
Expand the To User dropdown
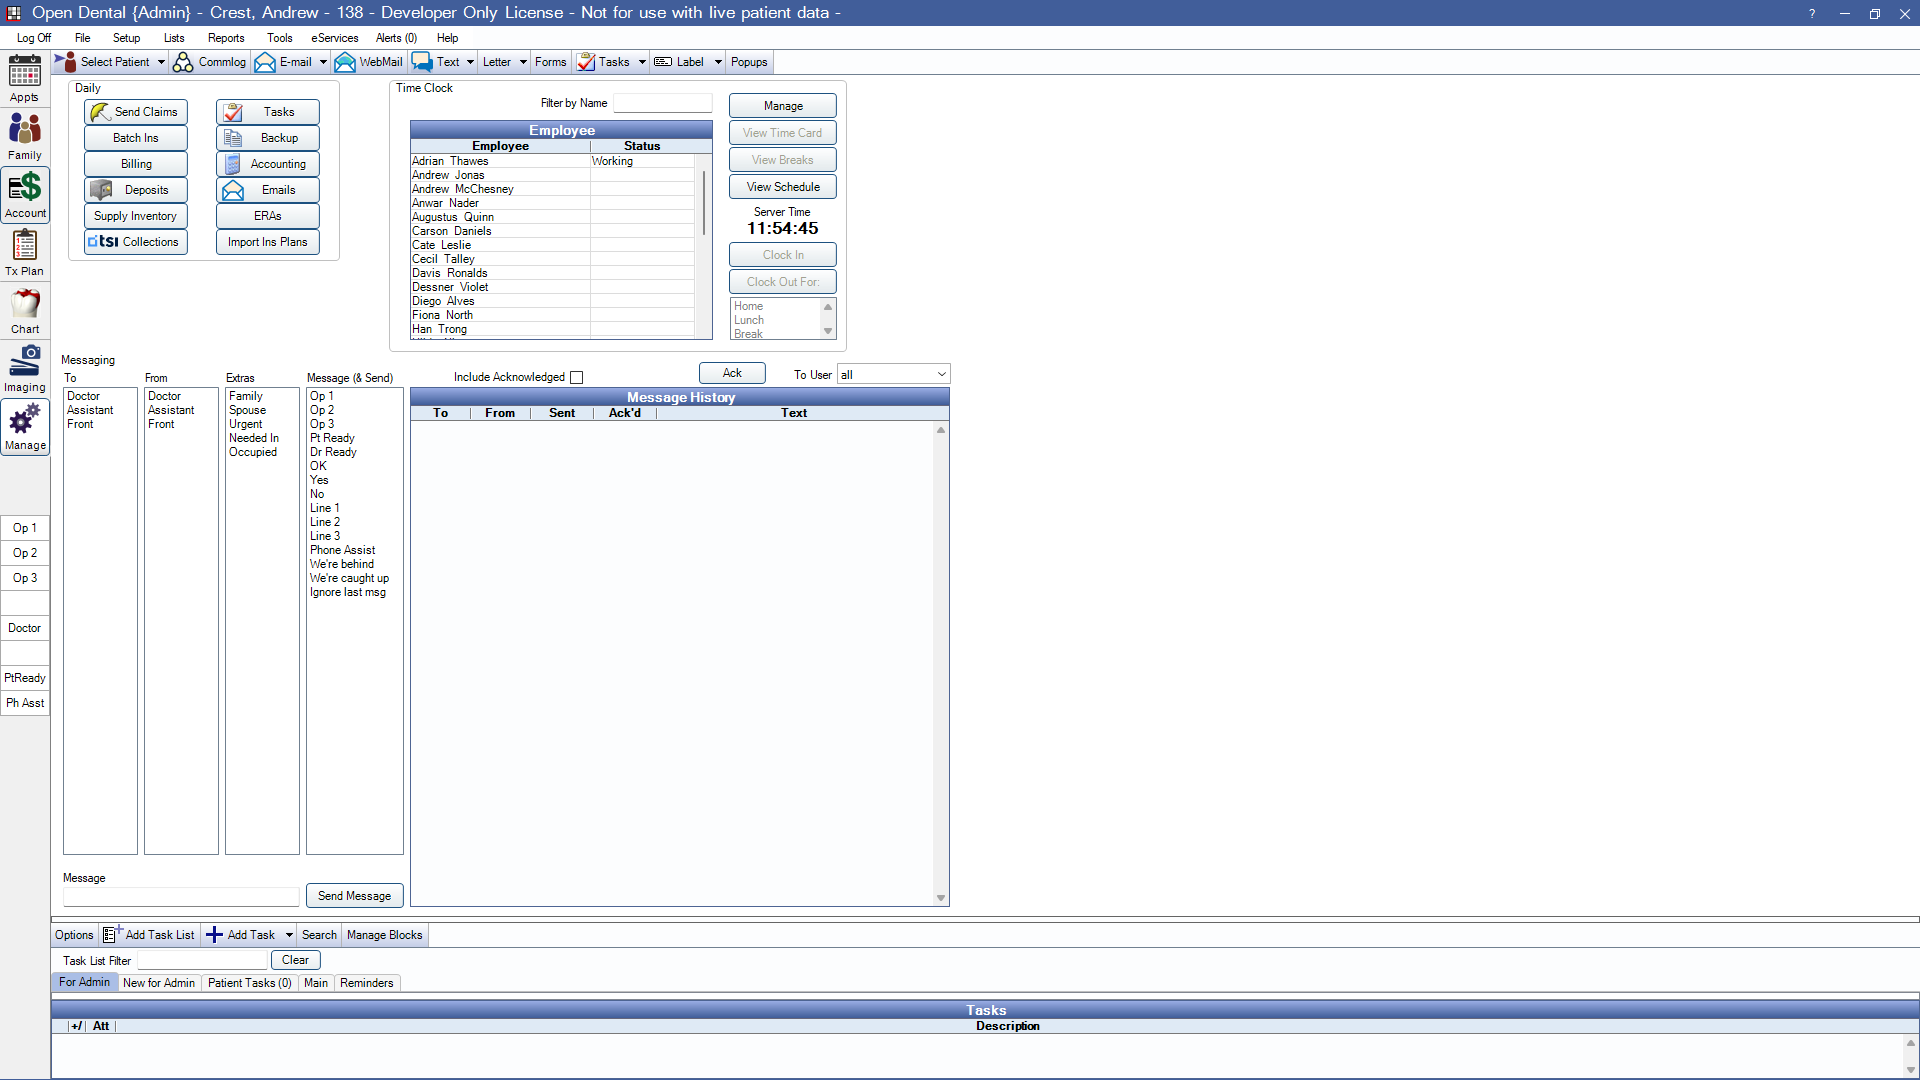point(941,375)
